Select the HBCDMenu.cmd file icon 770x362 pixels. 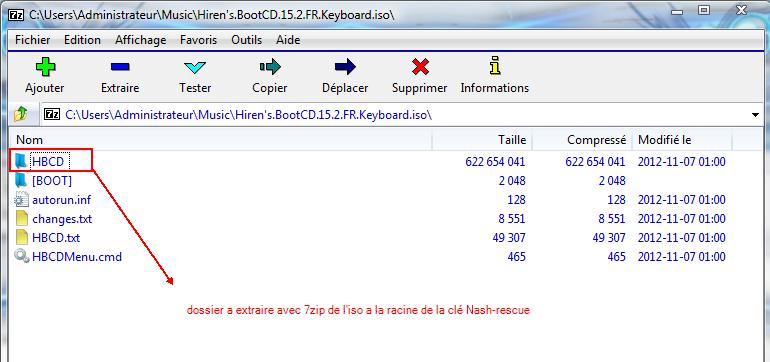(22, 256)
